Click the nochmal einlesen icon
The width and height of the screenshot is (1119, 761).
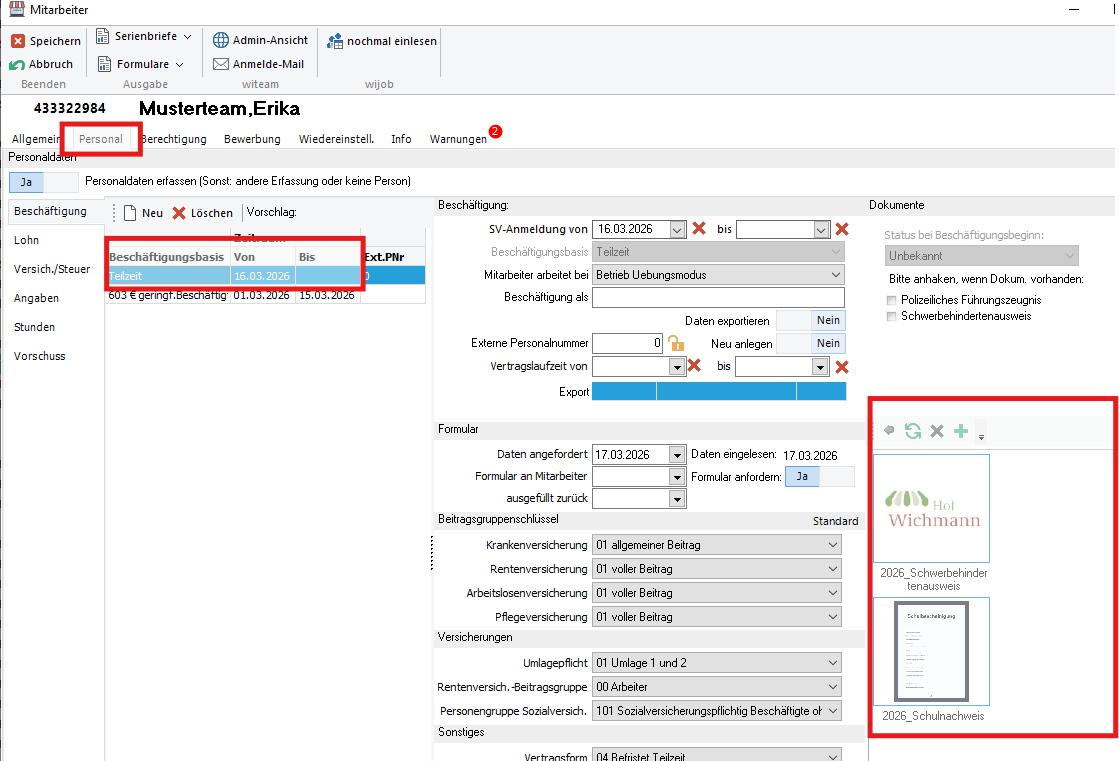335,41
